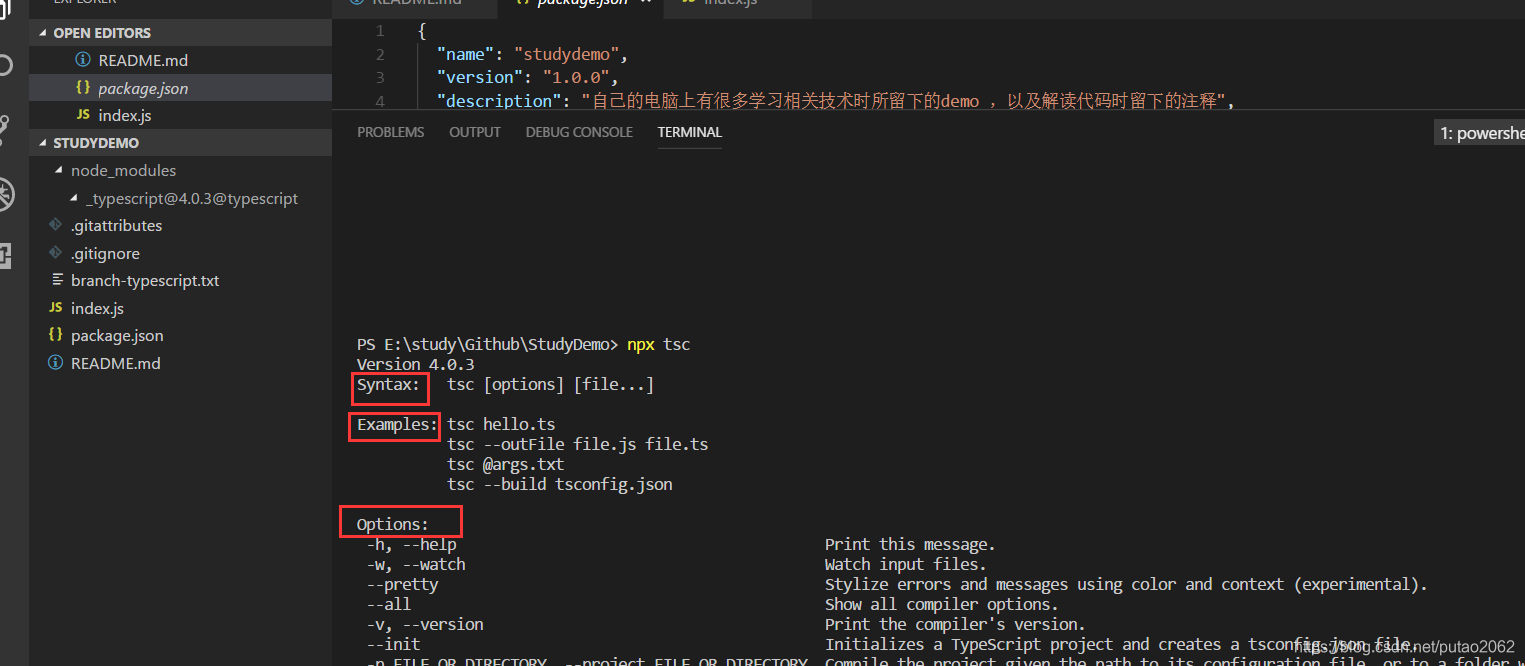Click 'Print the compiler's version.' description text

[954, 625]
